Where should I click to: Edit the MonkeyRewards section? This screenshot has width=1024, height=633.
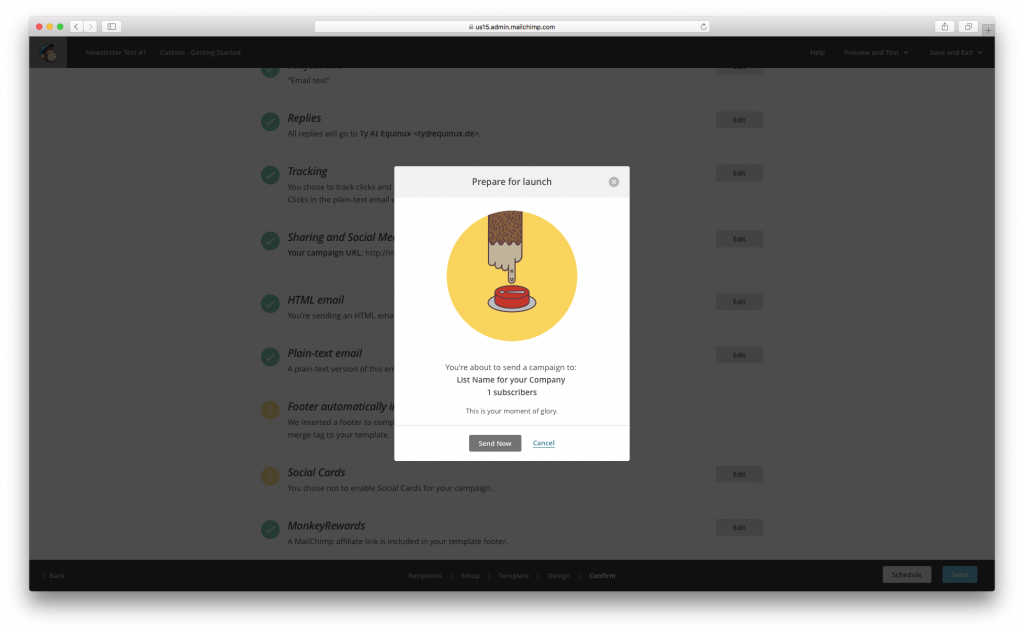click(x=739, y=528)
